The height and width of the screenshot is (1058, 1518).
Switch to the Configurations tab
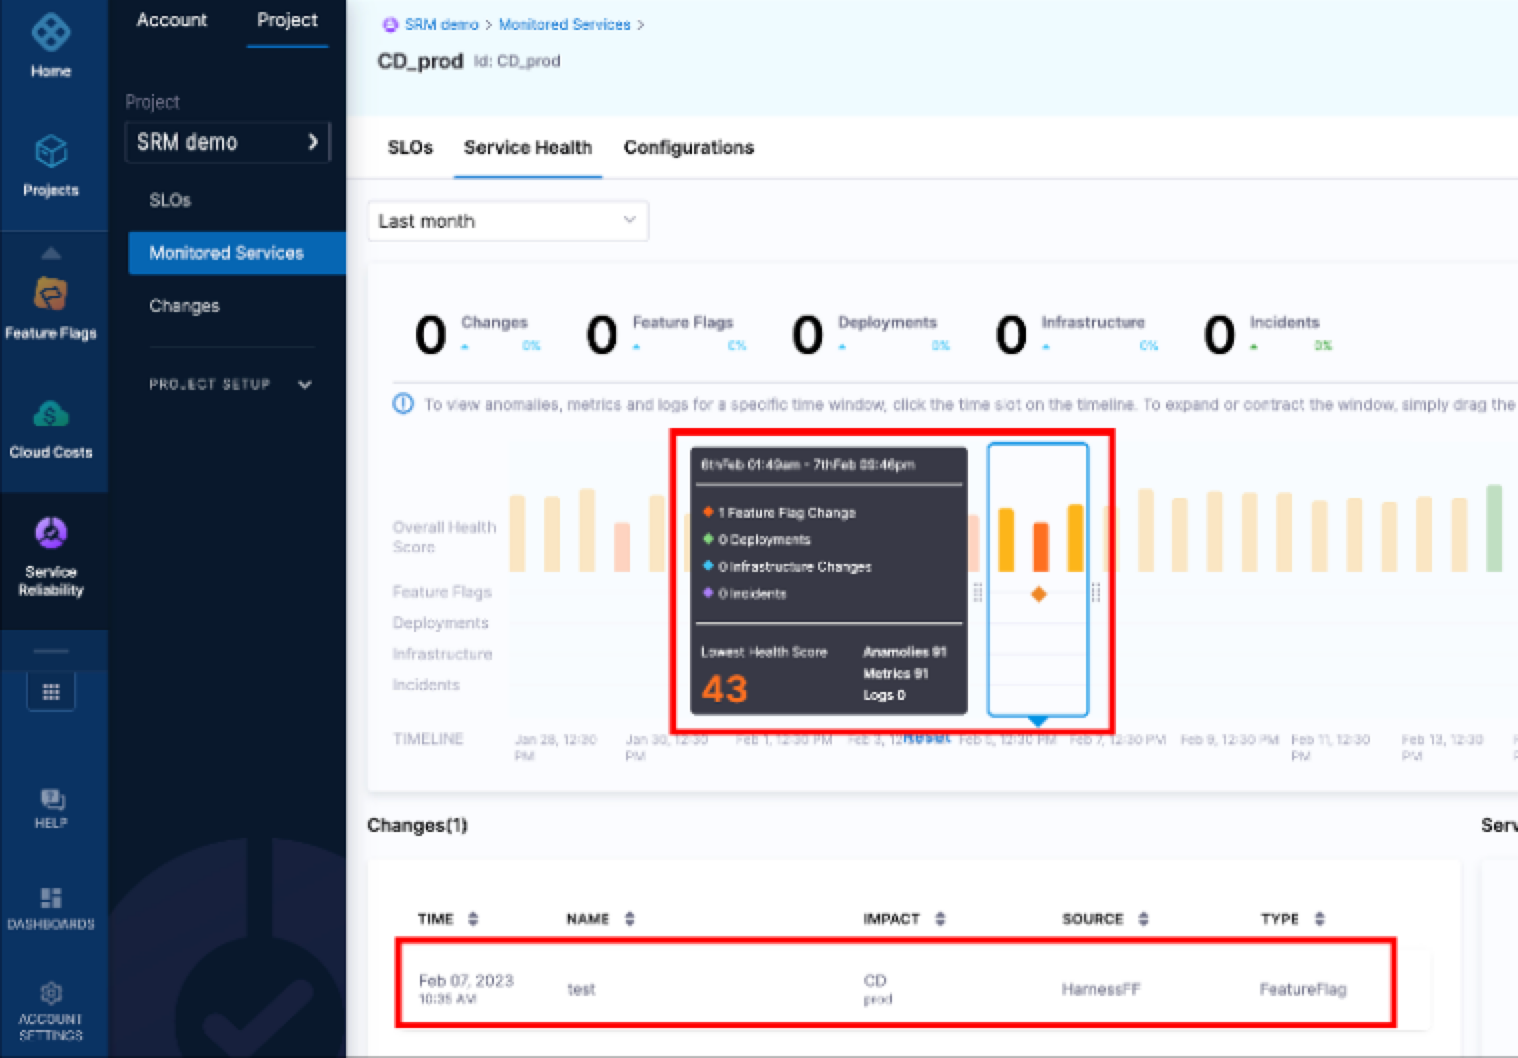tap(688, 148)
